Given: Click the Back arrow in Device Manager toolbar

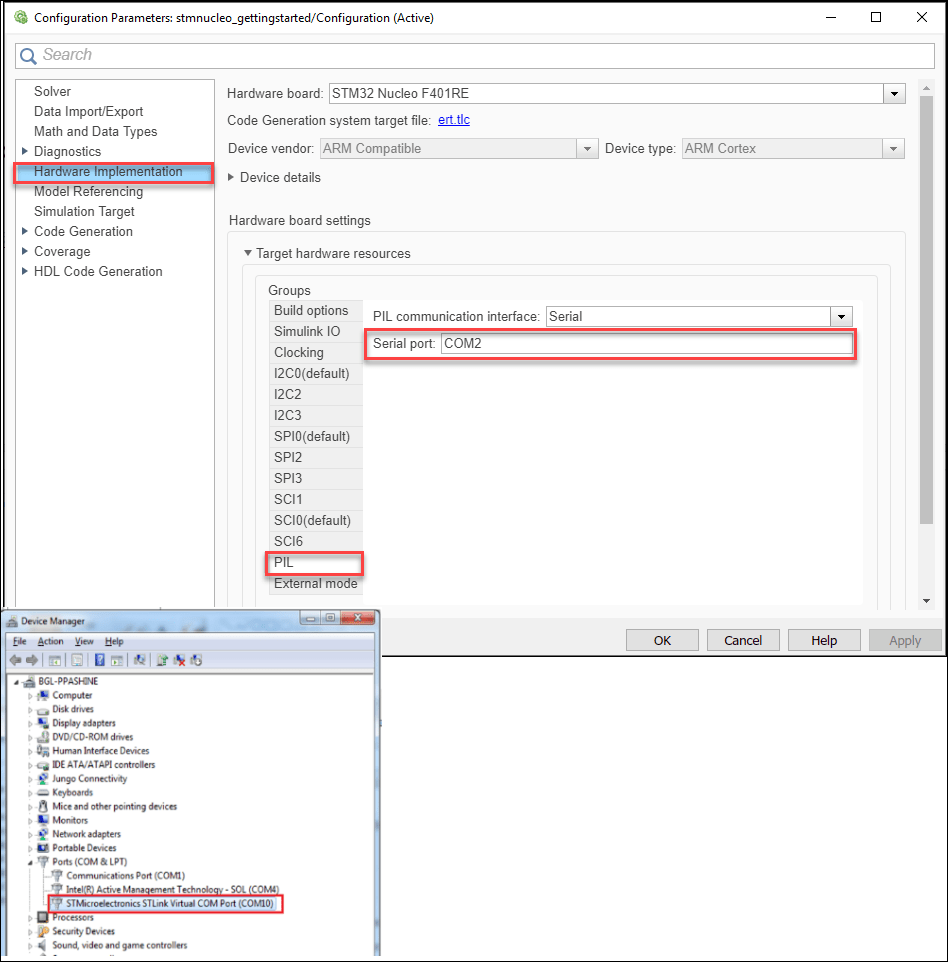Looking at the screenshot, I should pos(15,660).
